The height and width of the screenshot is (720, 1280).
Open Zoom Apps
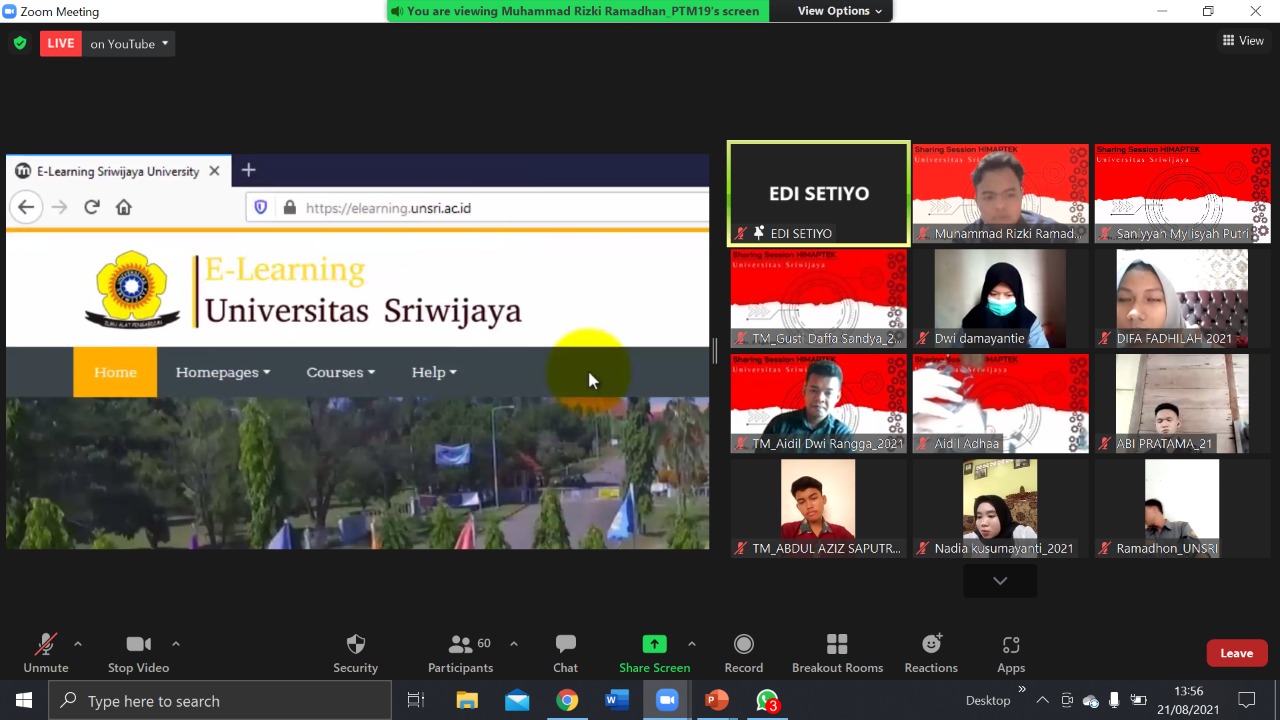click(x=1011, y=653)
